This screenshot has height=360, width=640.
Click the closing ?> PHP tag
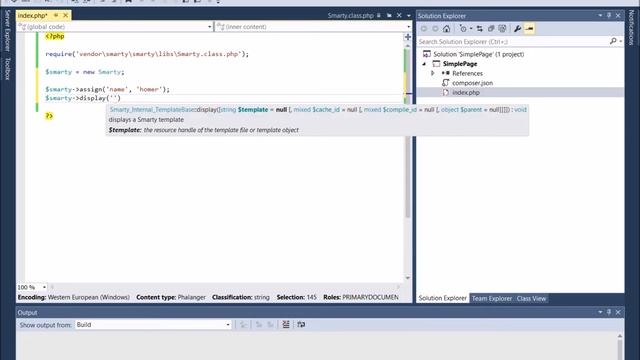49,116
